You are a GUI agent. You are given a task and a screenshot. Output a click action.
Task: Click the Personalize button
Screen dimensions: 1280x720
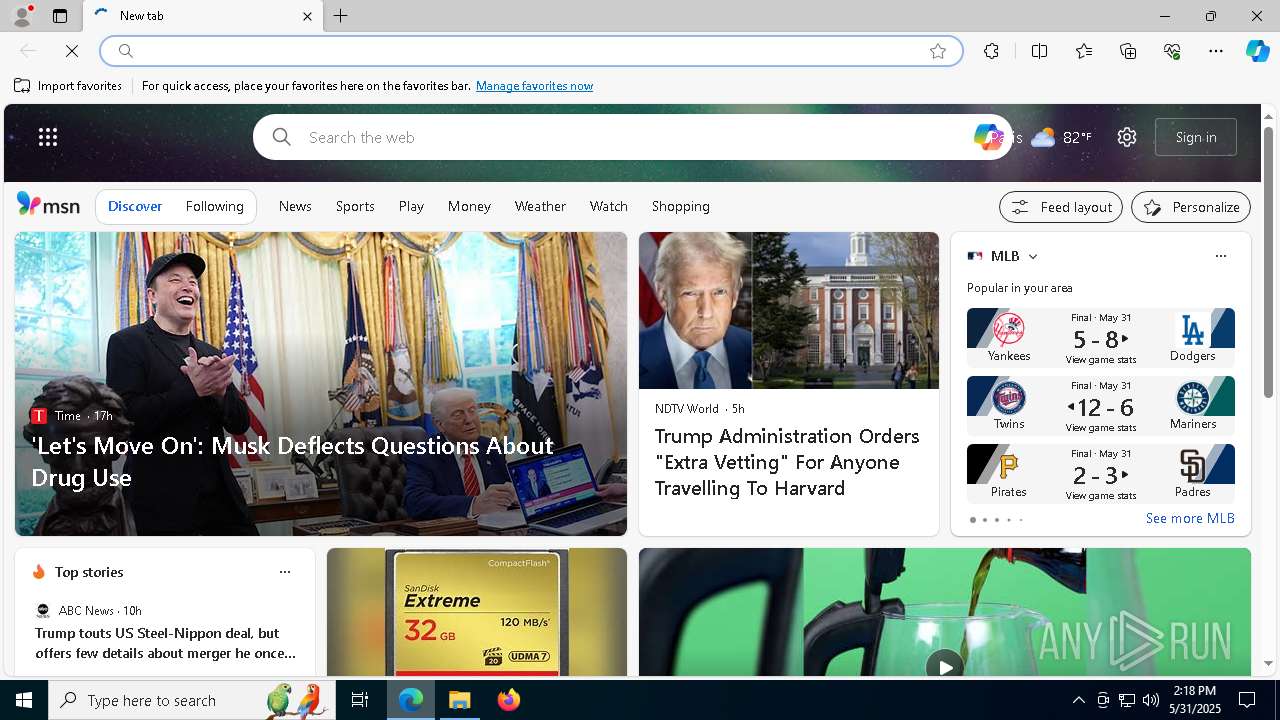(1191, 207)
